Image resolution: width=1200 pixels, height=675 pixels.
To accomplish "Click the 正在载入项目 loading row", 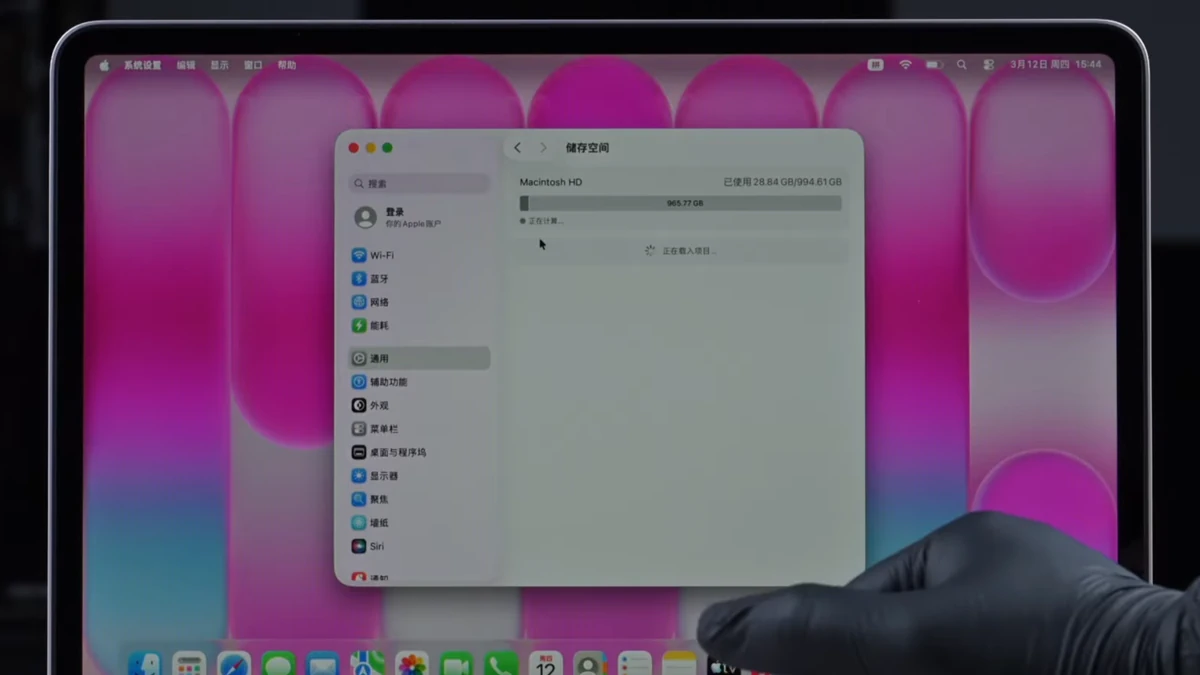I will (x=680, y=251).
